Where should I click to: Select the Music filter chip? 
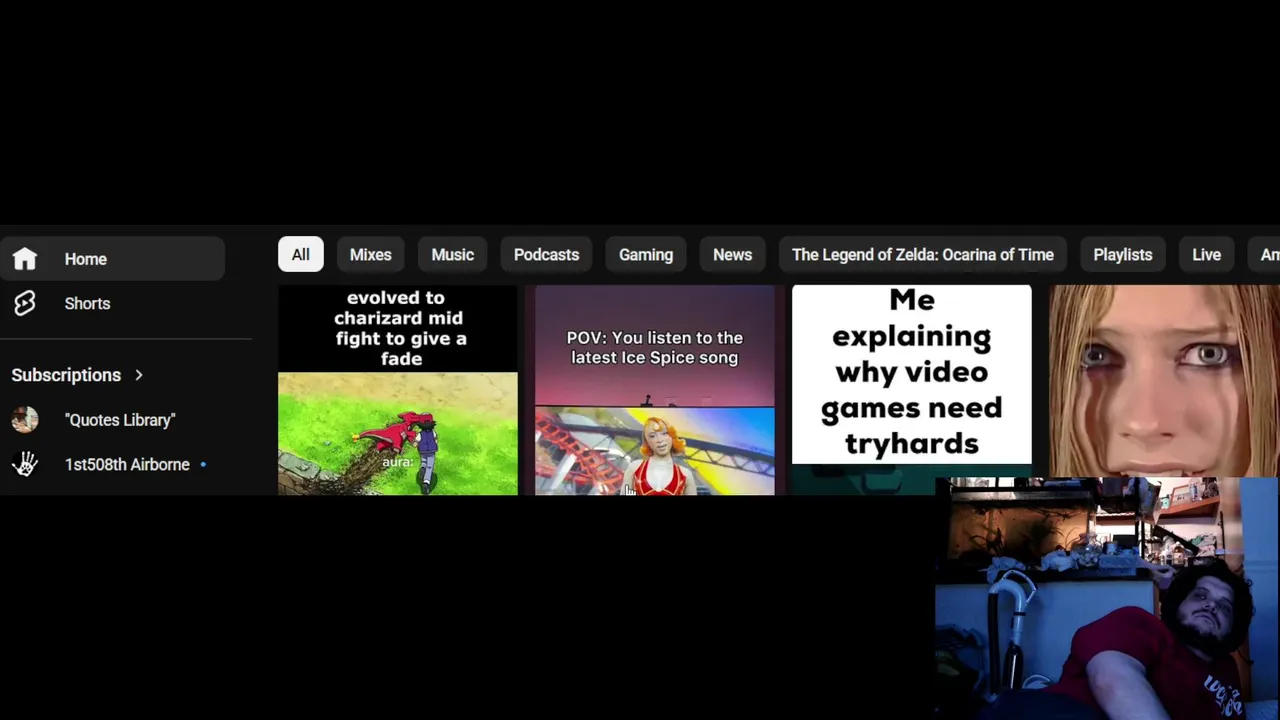click(x=453, y=255)
